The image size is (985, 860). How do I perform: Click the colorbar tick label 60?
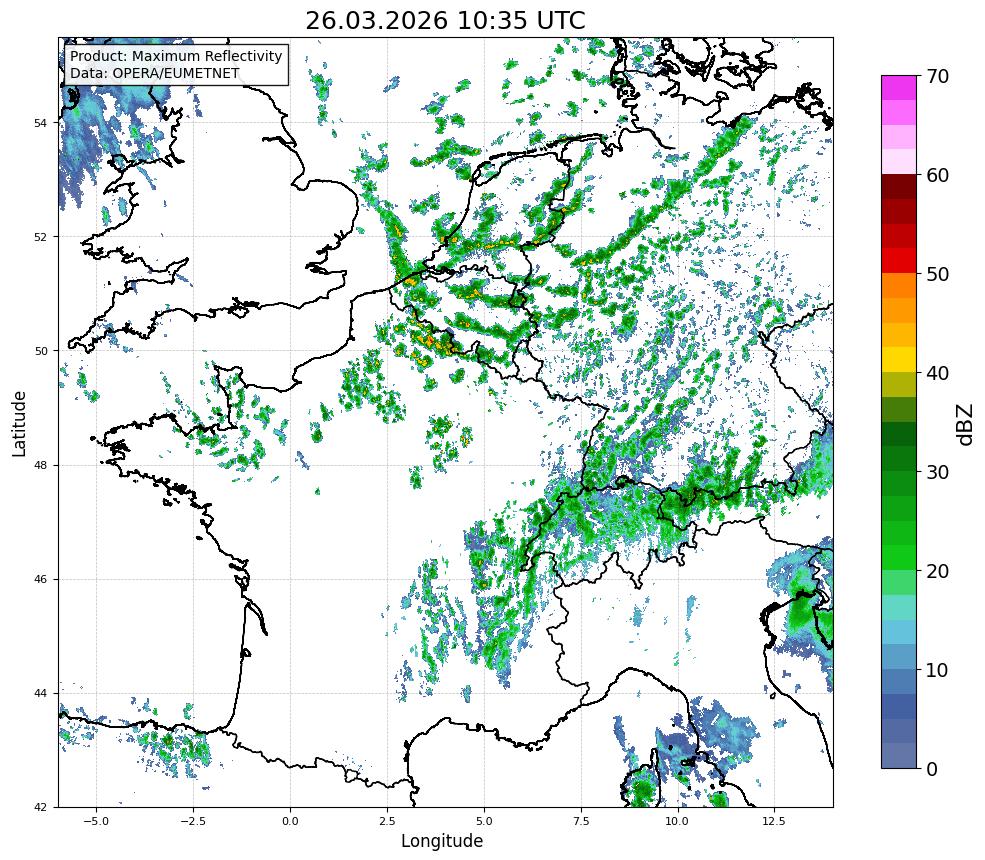tap(937, 175)
